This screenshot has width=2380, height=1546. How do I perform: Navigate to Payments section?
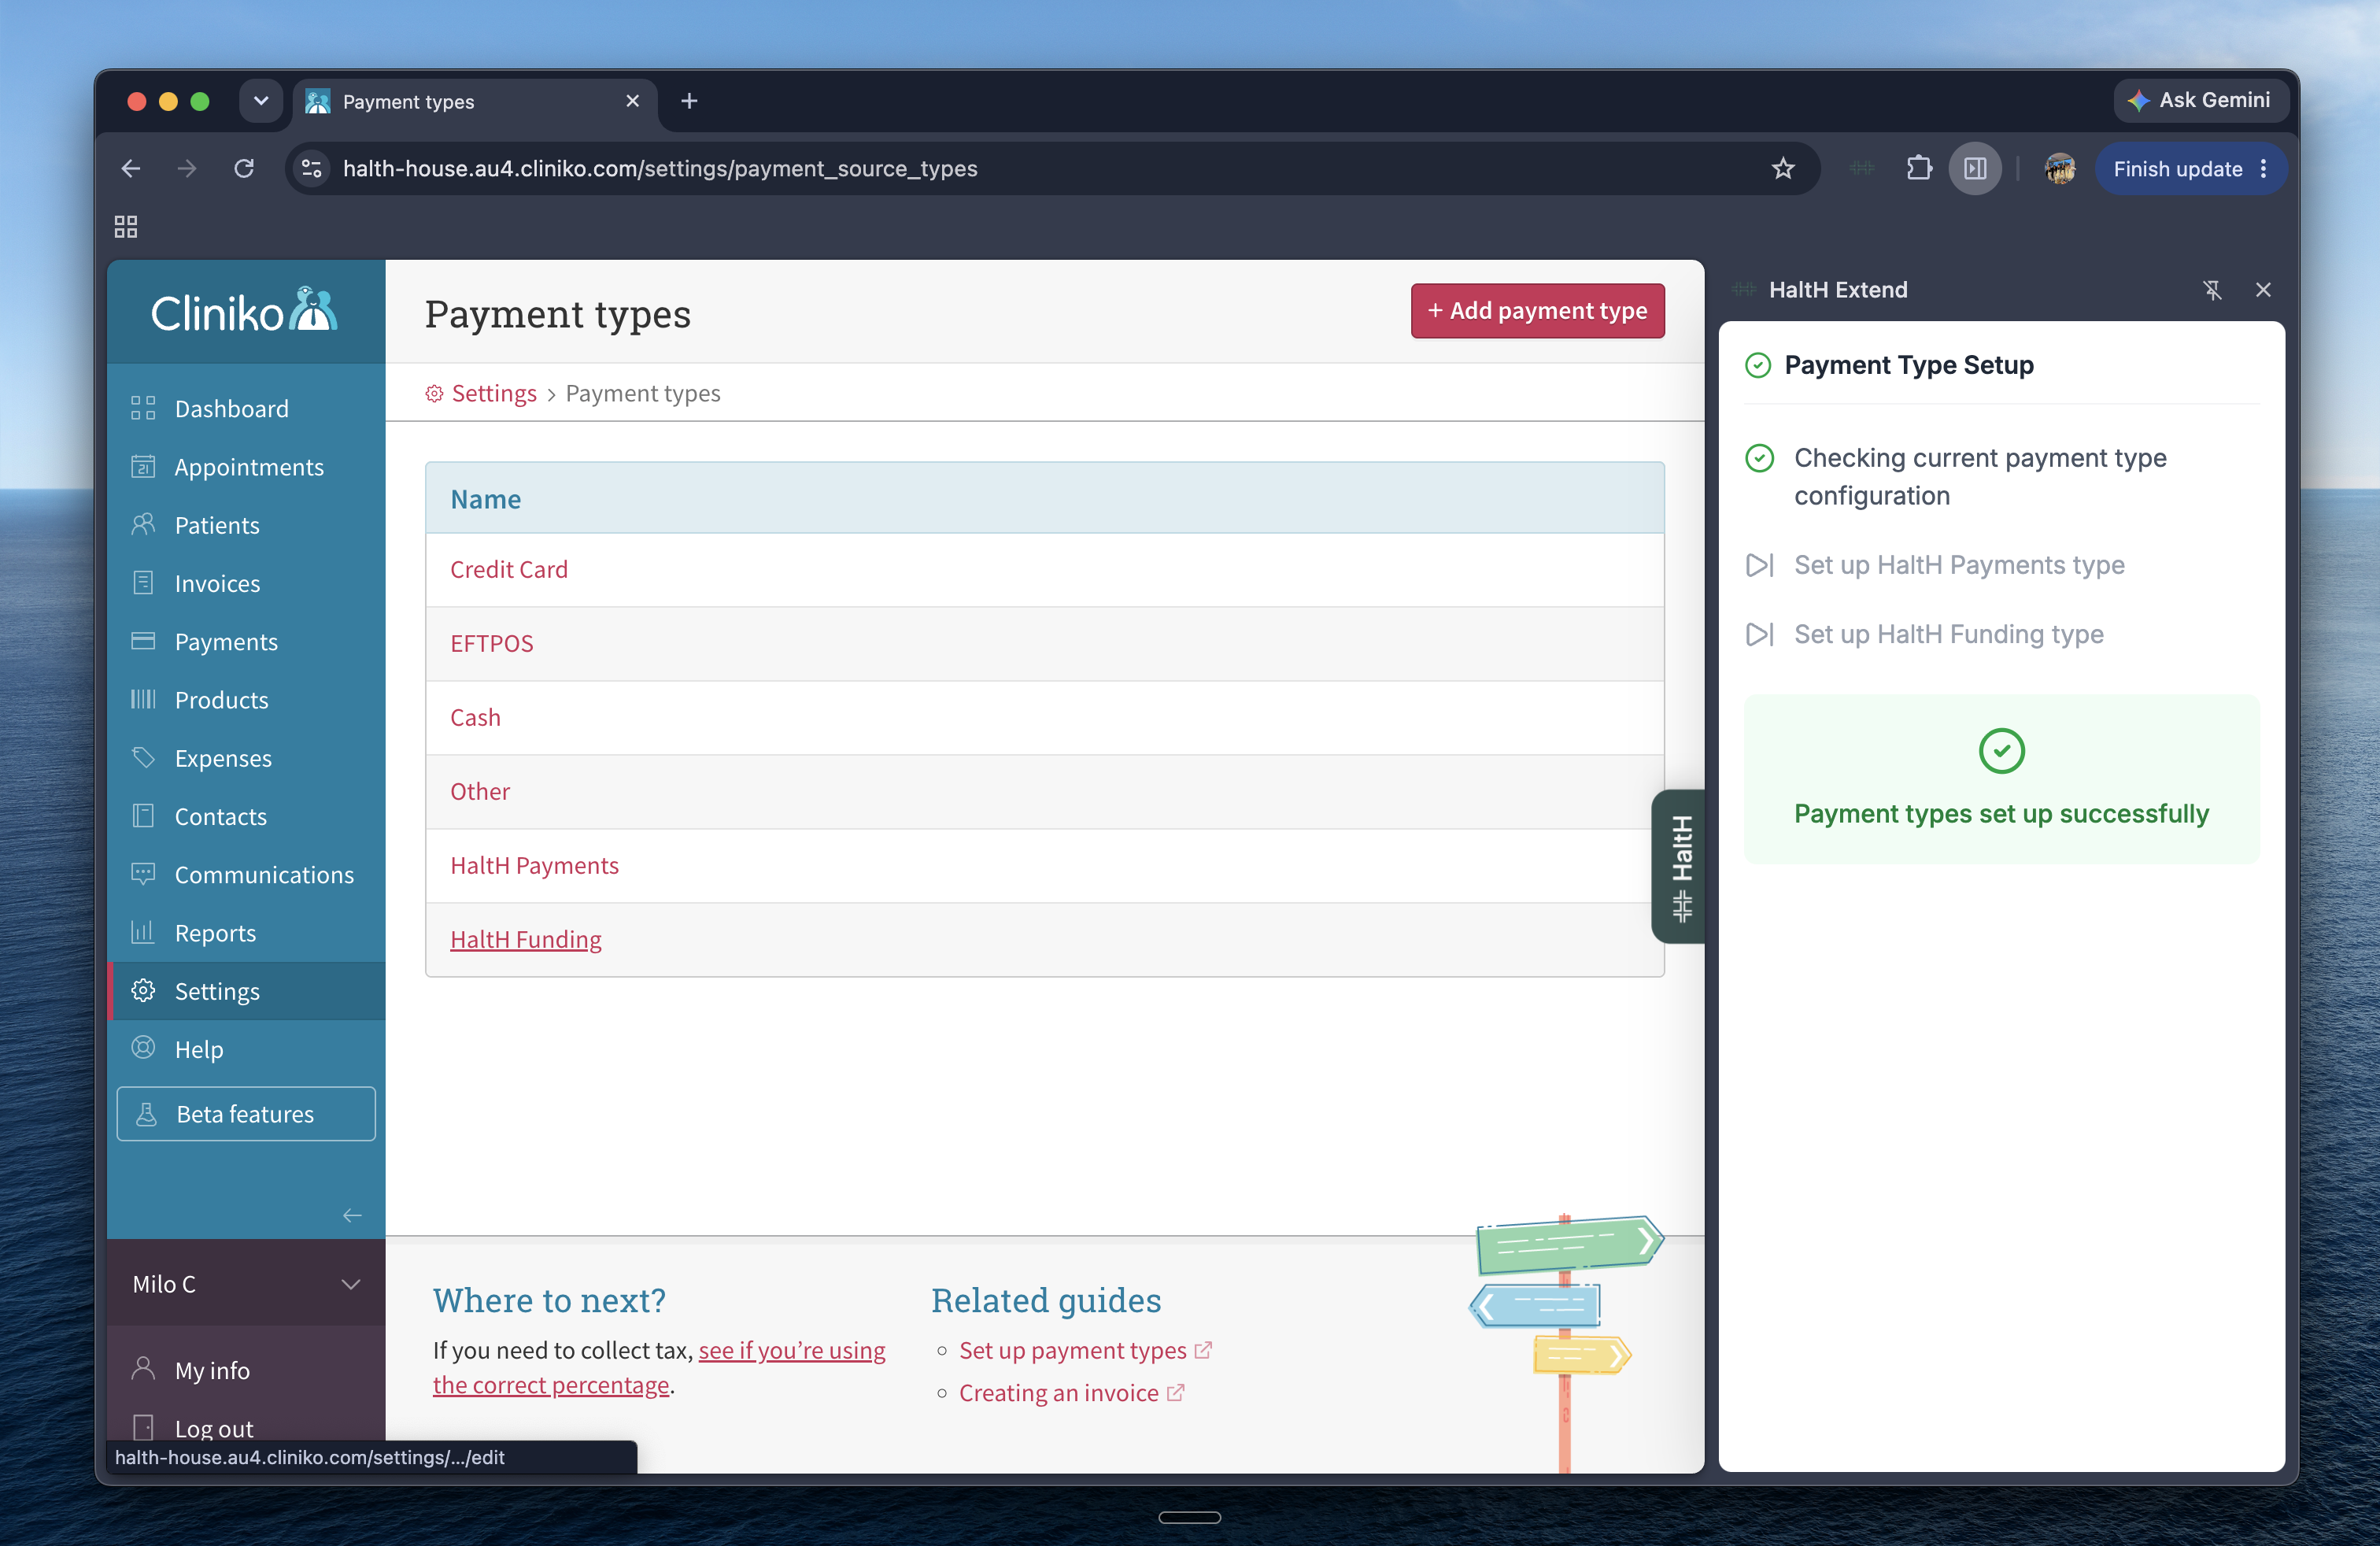(x=246, y=641)
